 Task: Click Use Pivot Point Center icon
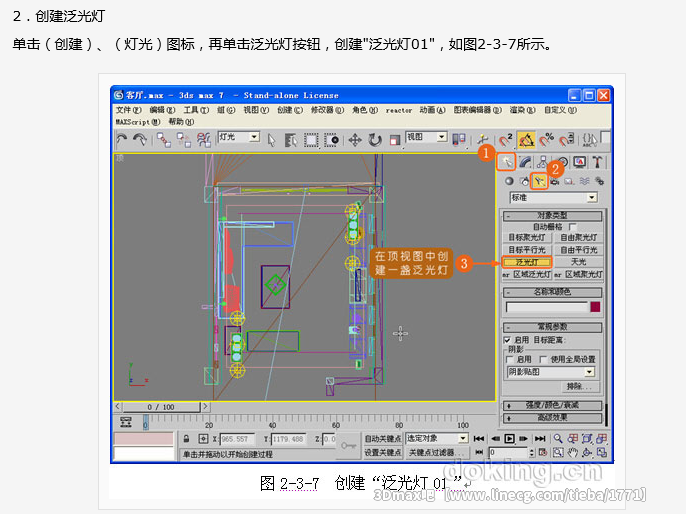coord(458,140)
